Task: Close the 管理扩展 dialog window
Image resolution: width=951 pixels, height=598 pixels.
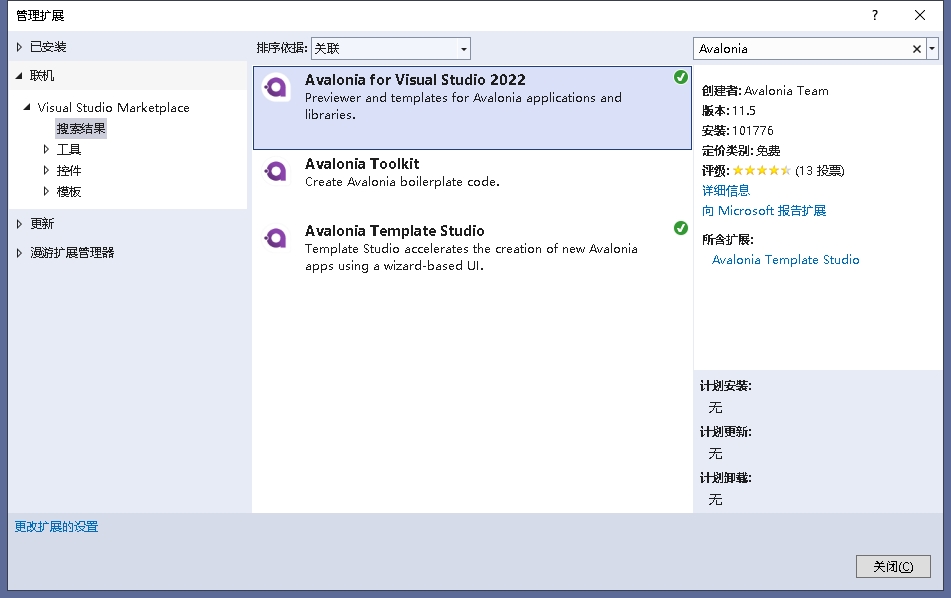Action: coord(919,15)
